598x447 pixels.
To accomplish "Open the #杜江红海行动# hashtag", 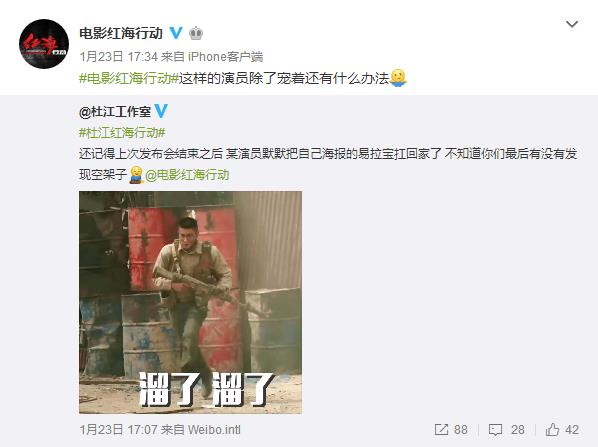I will pos(122,133).
